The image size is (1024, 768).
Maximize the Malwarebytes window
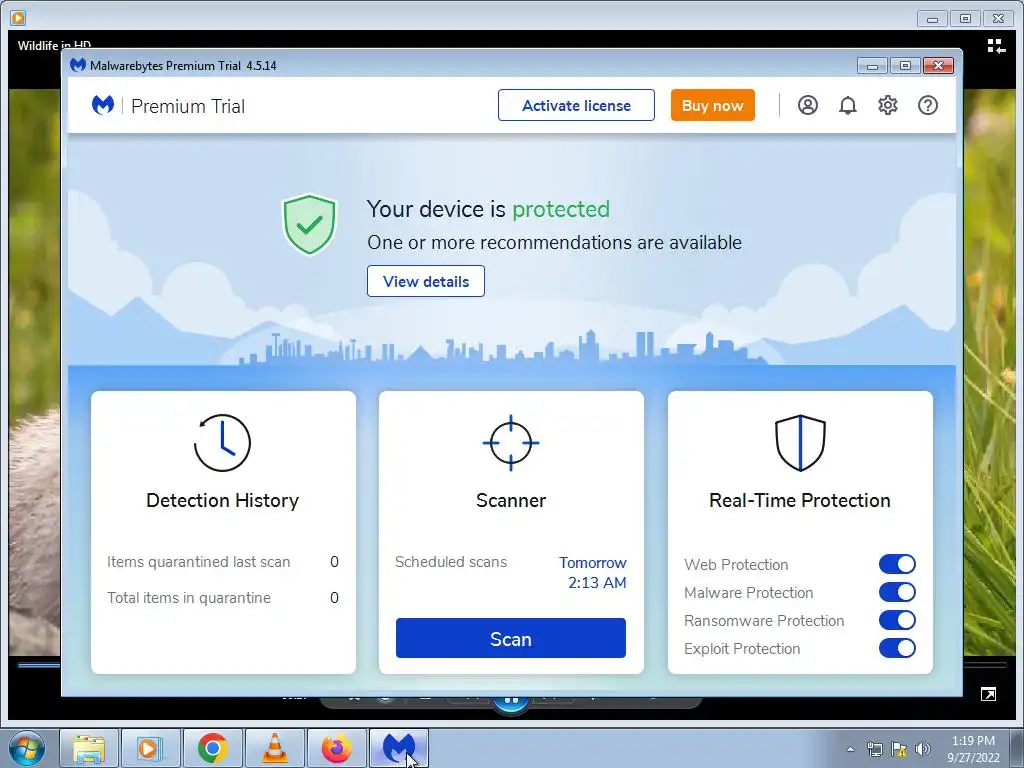tap(905, 65)
